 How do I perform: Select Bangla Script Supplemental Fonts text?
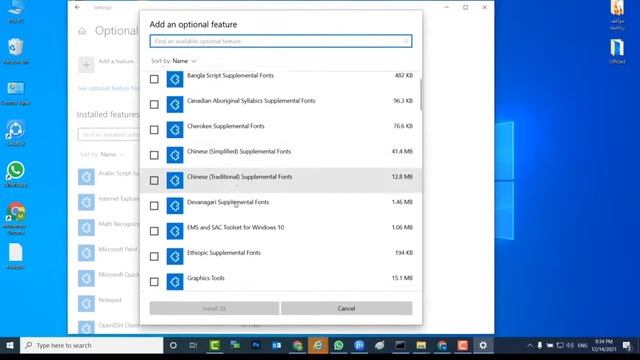click(230, 76)
